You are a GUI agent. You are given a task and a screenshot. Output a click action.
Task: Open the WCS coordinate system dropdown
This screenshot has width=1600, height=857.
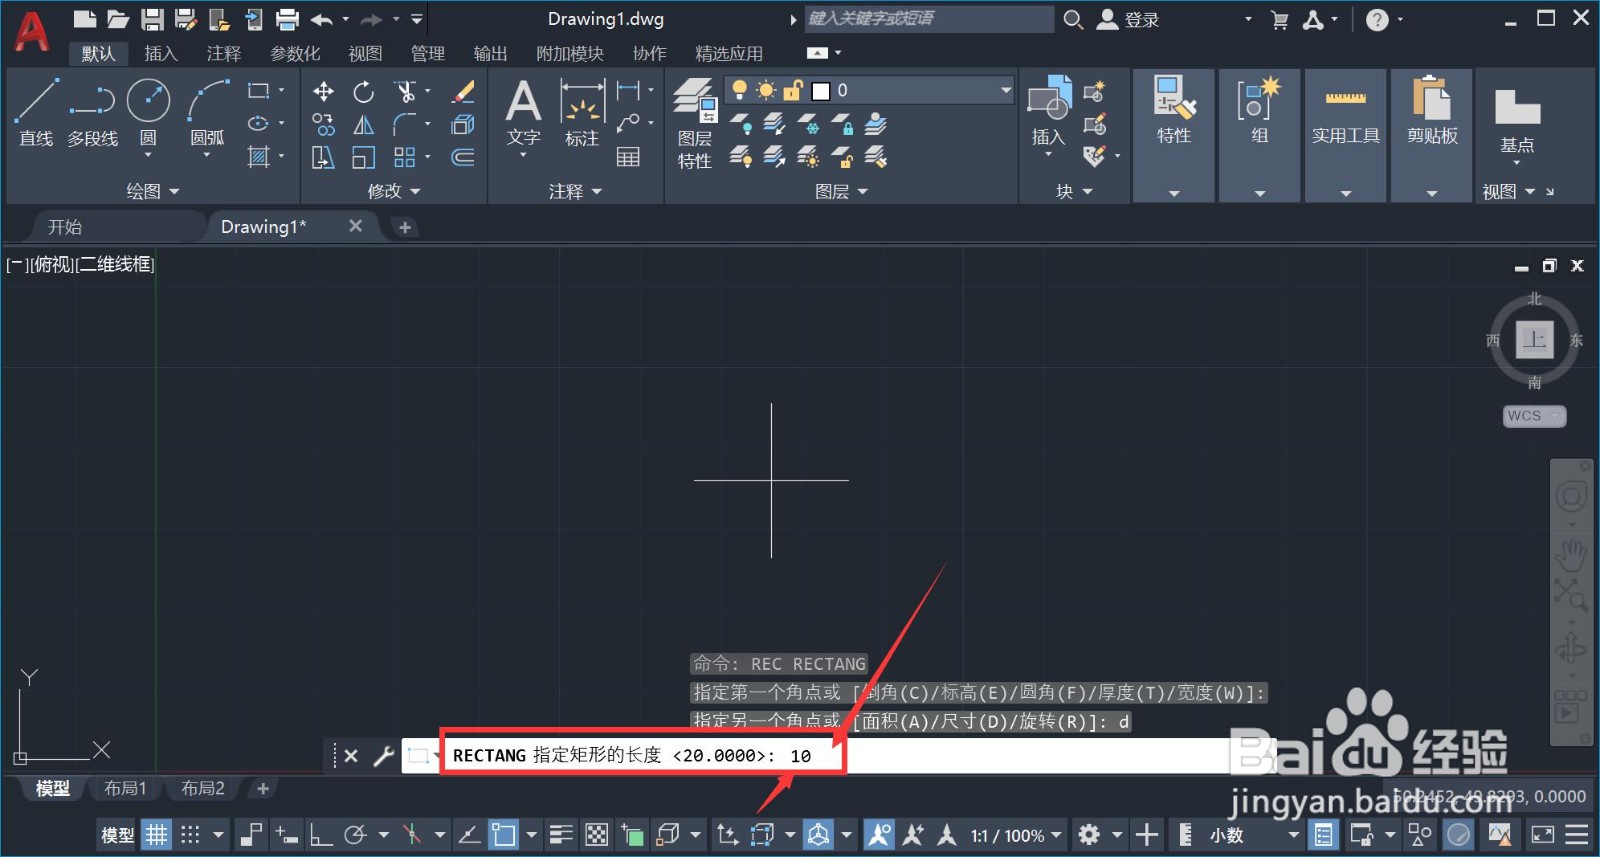(x=1534, y=416)
